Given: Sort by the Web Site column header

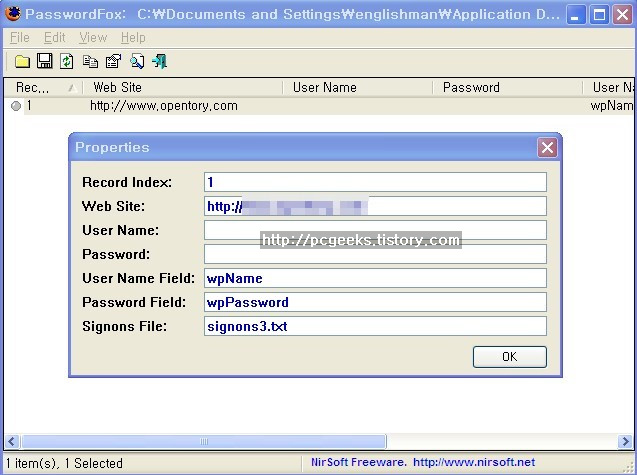Looking at the screenshot, I should click(182, 87).
